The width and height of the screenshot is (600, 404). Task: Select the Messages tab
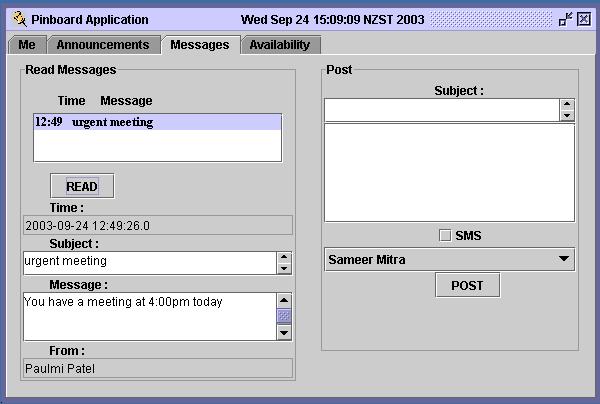click(200, 45)
